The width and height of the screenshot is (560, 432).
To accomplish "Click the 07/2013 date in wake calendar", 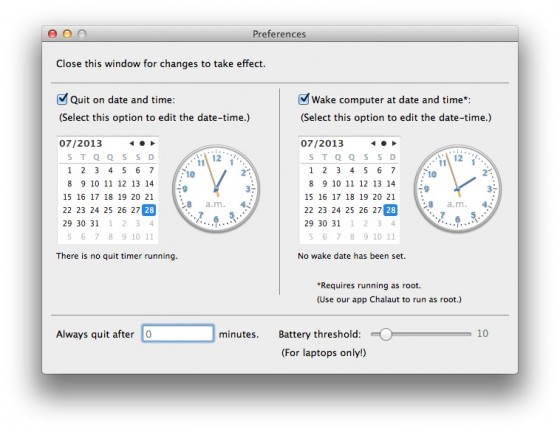I will tap(322, 144).
